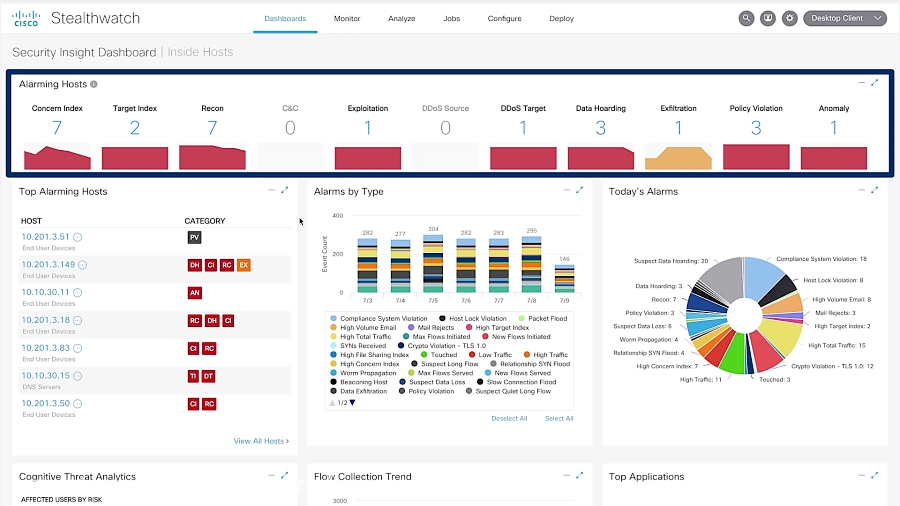Toggle Compliance System Violation legend item
The height and width of the screenshot is (506, 900).
379,318
